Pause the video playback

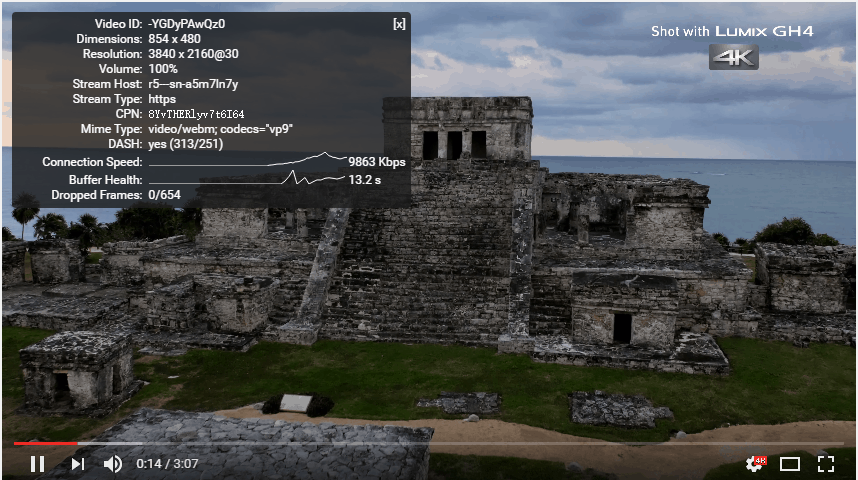(x=37, y=464)
